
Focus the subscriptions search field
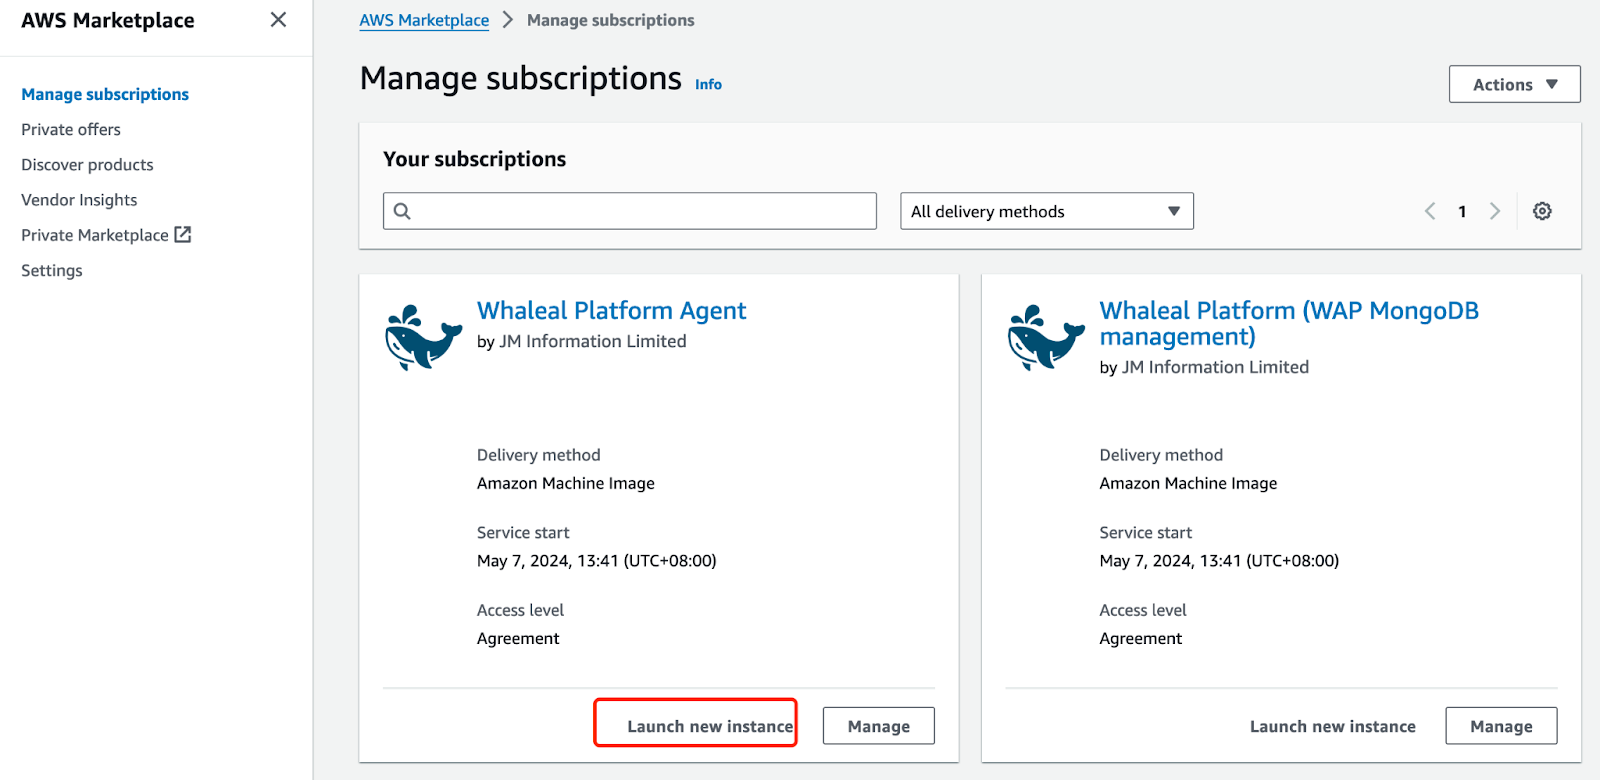point(640,211)
